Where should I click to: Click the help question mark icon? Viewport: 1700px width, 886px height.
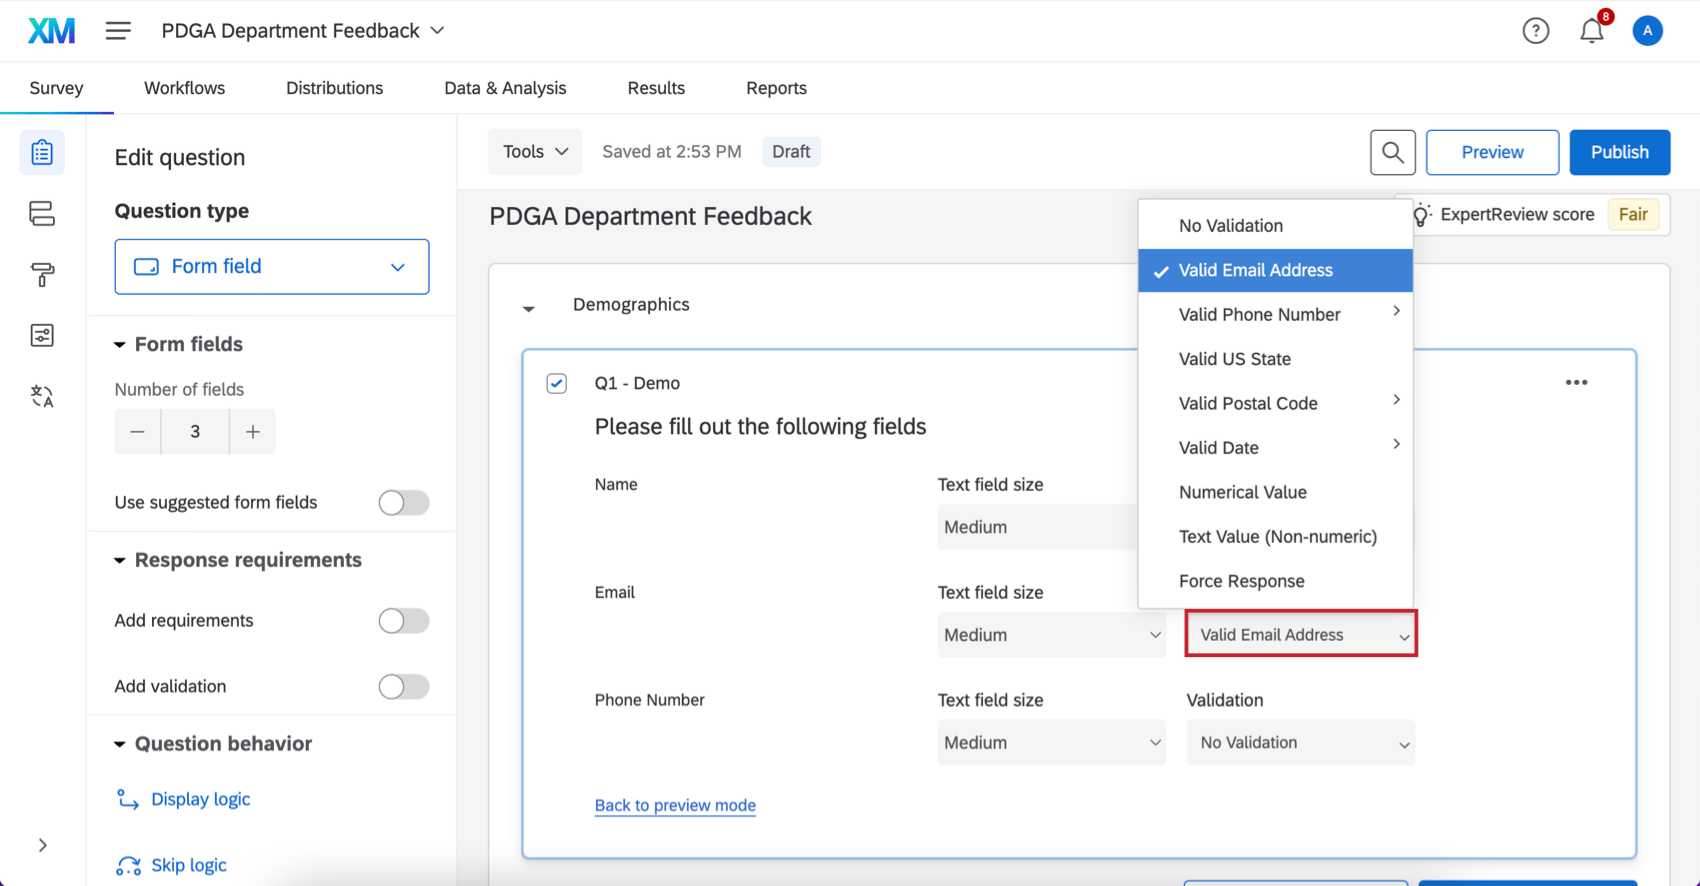click(1535, 31)
